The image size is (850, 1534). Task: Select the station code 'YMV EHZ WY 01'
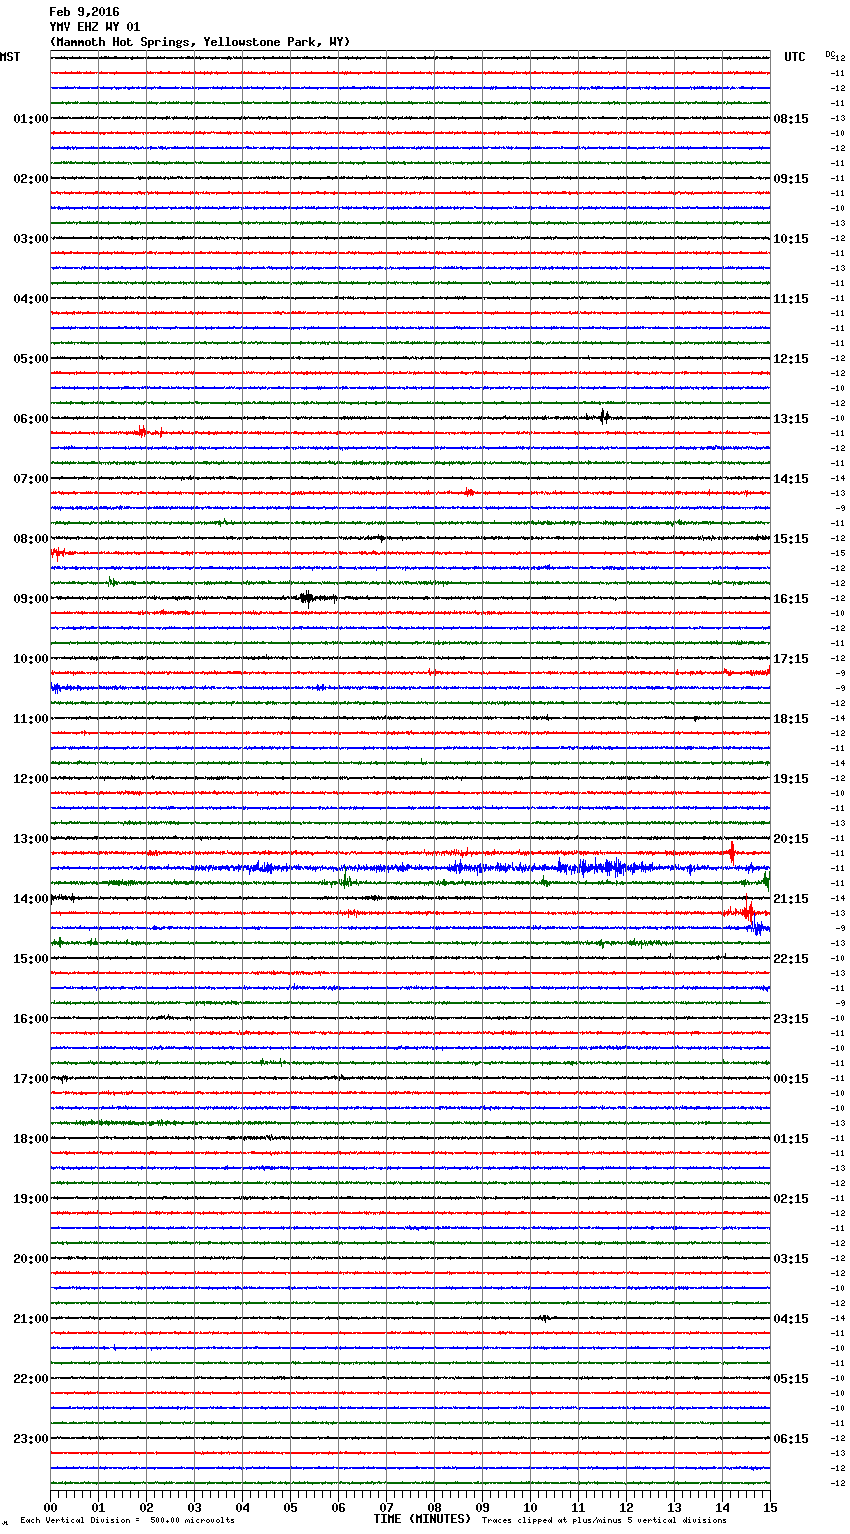pos(95,27)
